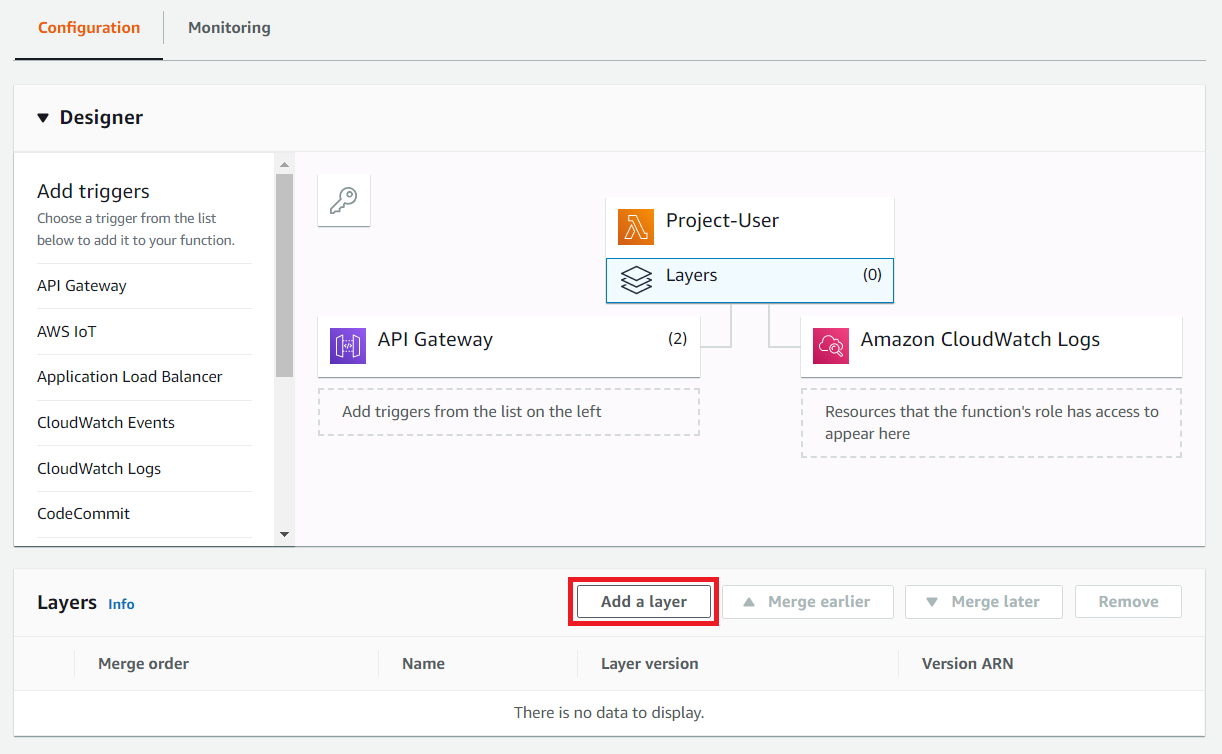Switch to the Monitoring tab
Screen dimensions: 1222x754
pyautogui.click(x=229, y=28)
